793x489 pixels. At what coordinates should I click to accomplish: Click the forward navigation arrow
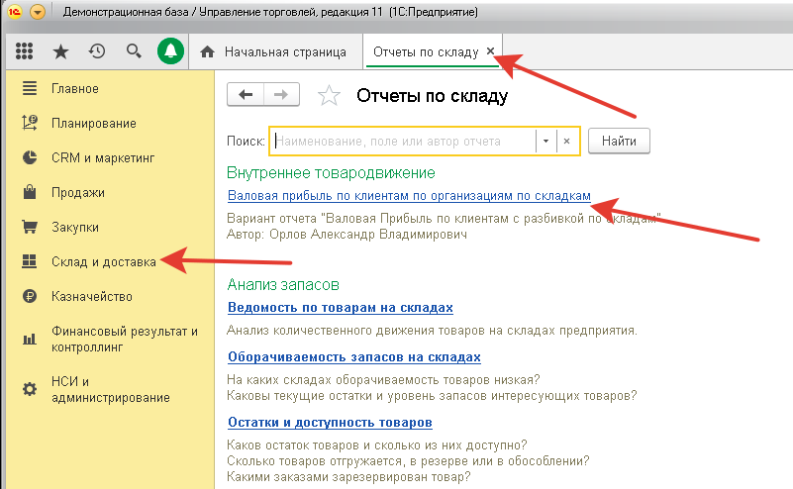281,95
